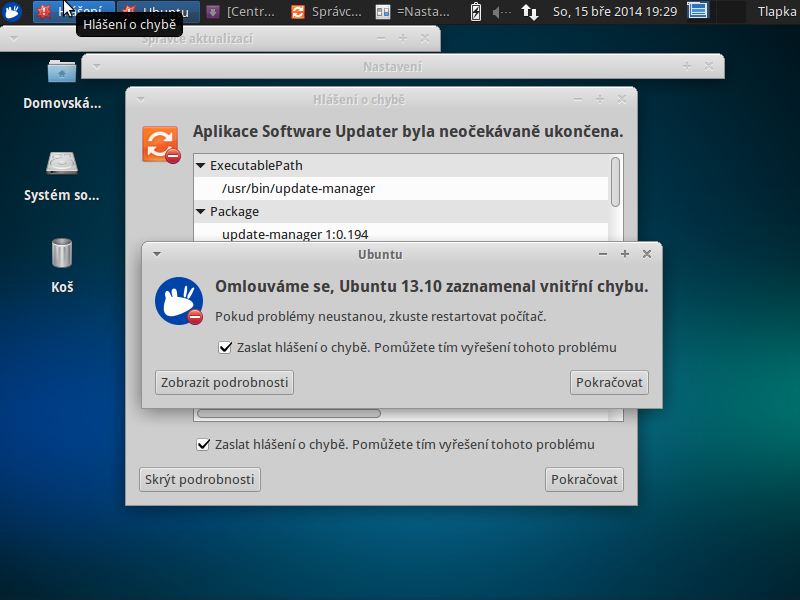Open window menu of Hlášení o chybě window
Screen dimensions: 800x600
(141, 99)
